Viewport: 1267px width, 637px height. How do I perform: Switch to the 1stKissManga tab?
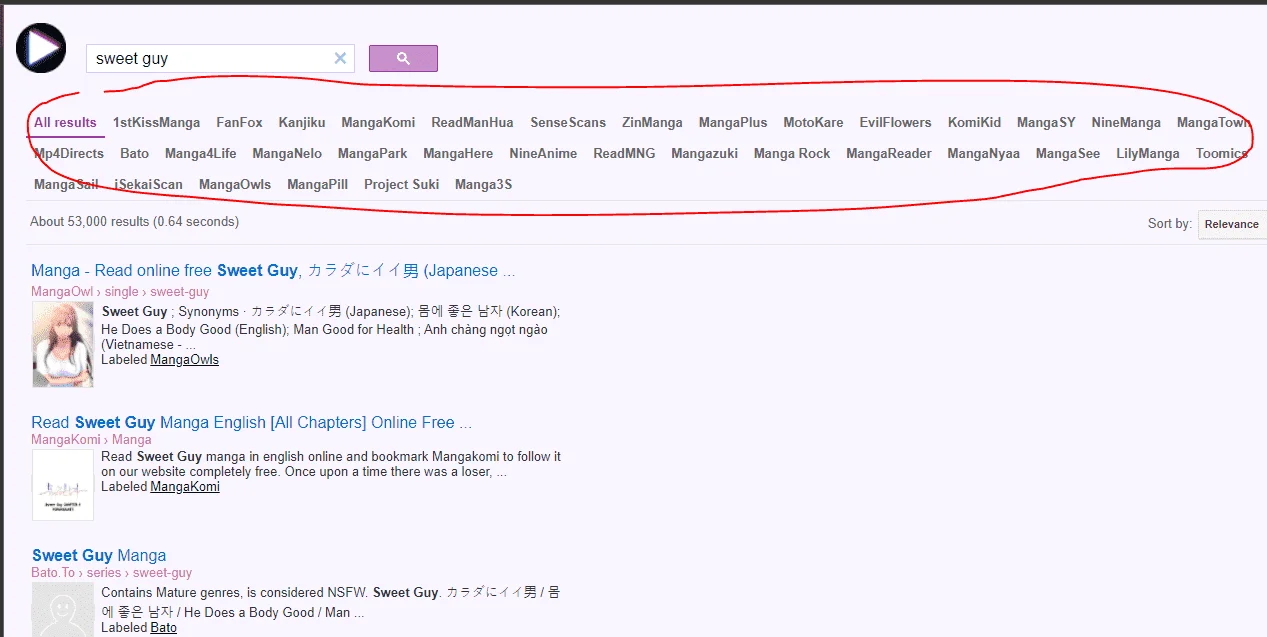156,122
